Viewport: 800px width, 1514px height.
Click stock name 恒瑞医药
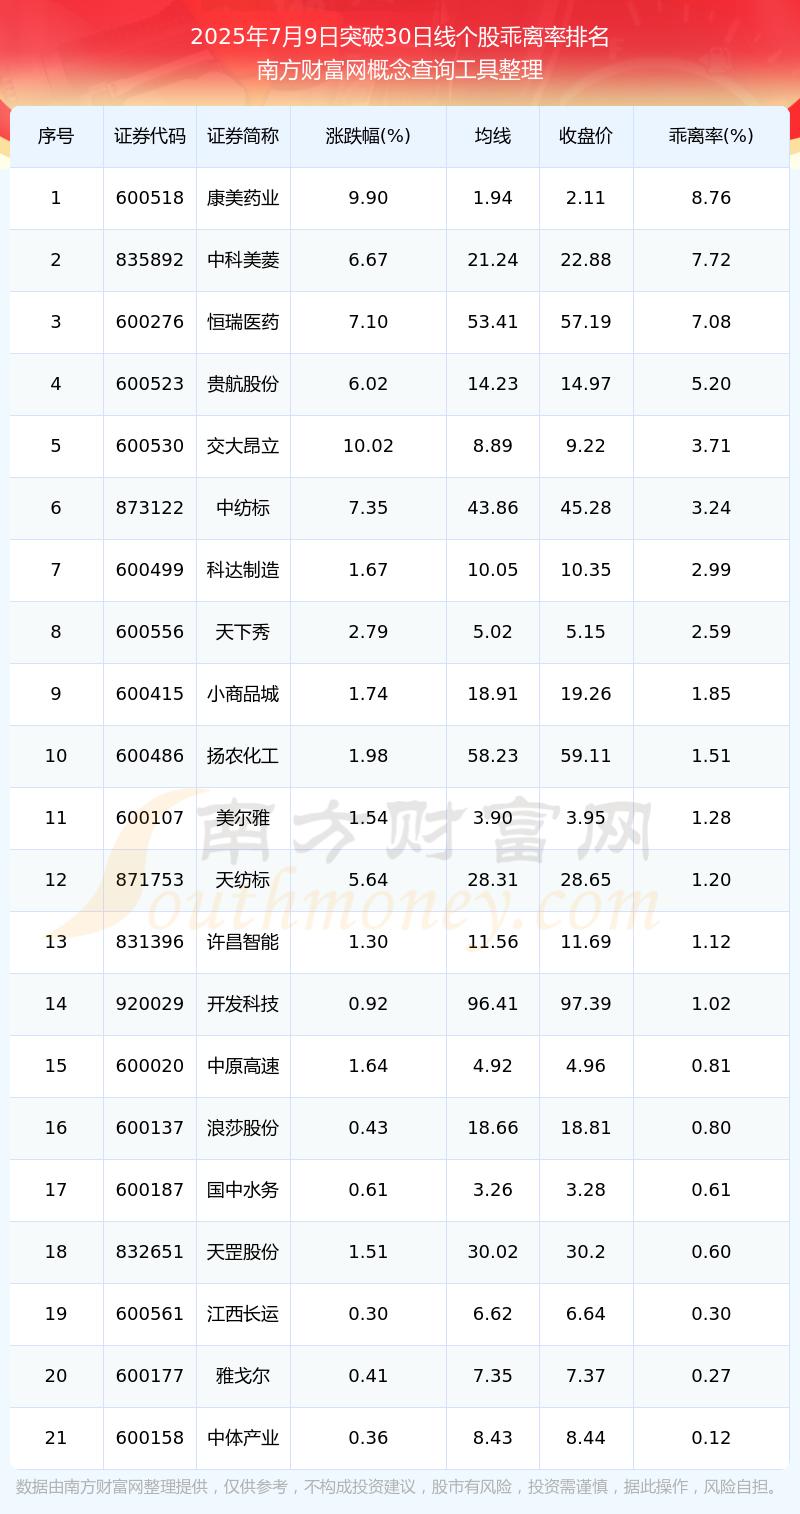(243, 322)
